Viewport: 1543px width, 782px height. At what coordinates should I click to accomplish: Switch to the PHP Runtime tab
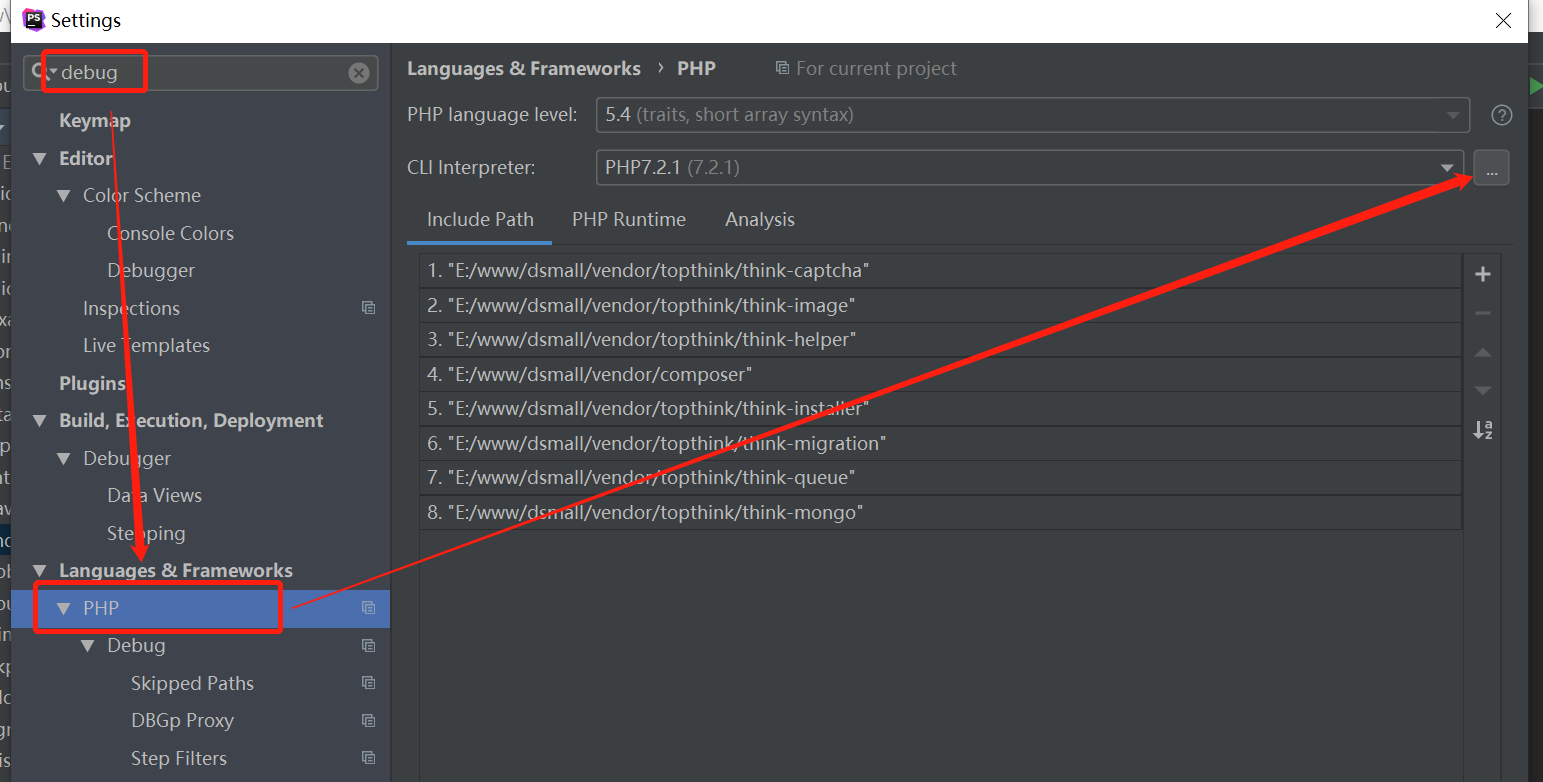coord(629,219)
